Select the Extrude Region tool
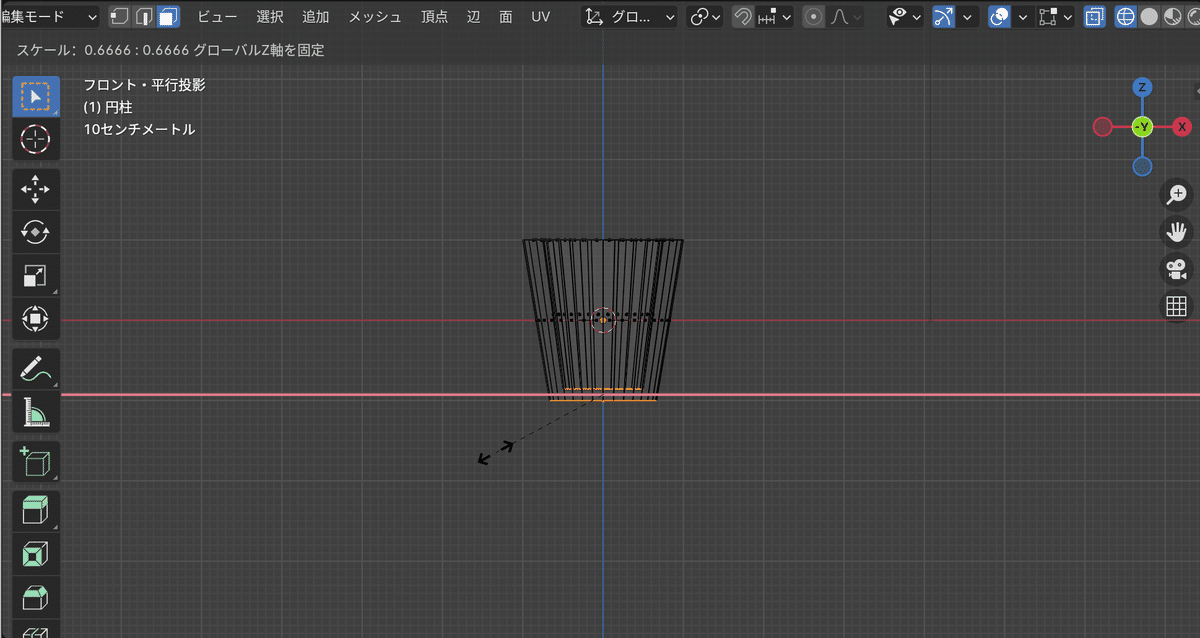This screenshot has height=638, width=1200. tap(35, 511)
